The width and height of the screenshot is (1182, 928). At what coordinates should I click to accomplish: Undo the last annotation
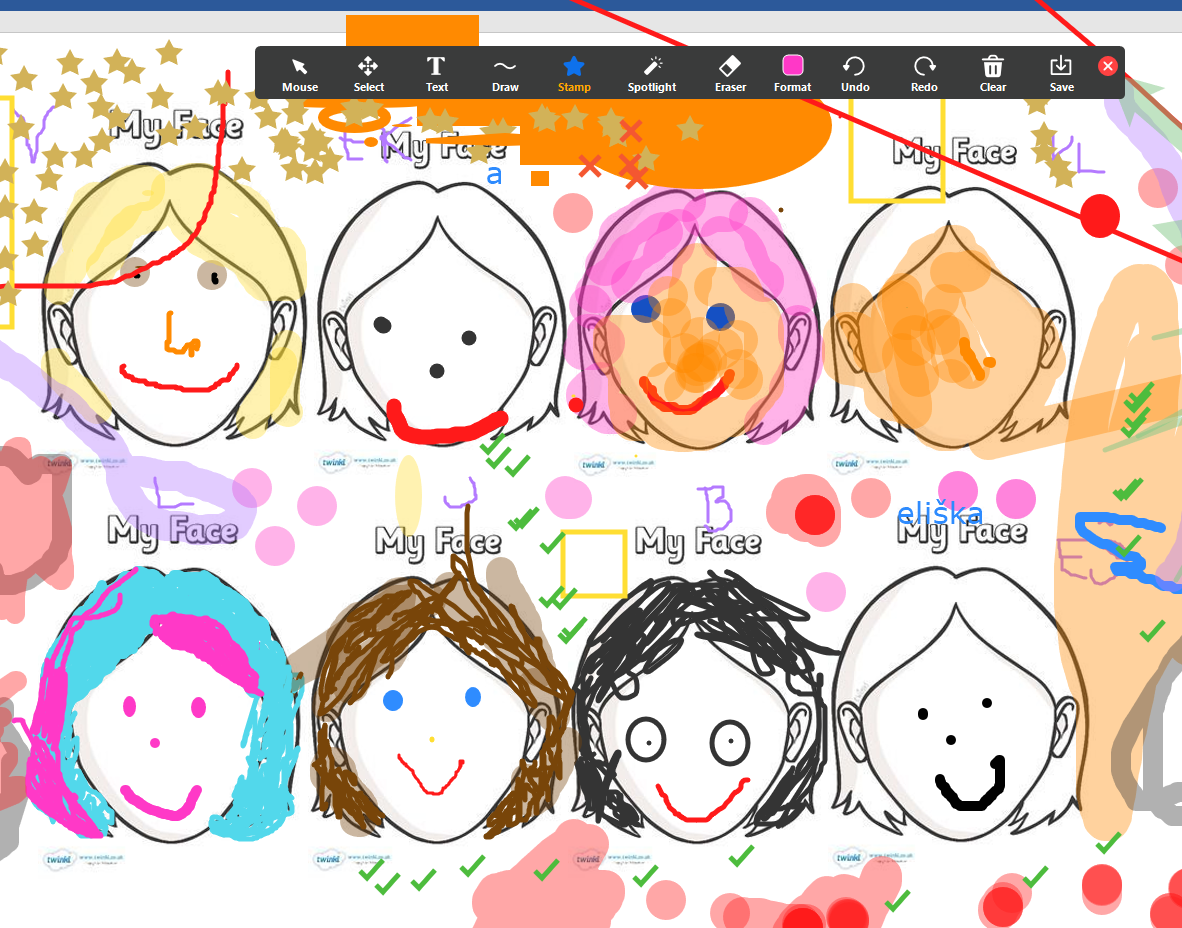(855, 74)
